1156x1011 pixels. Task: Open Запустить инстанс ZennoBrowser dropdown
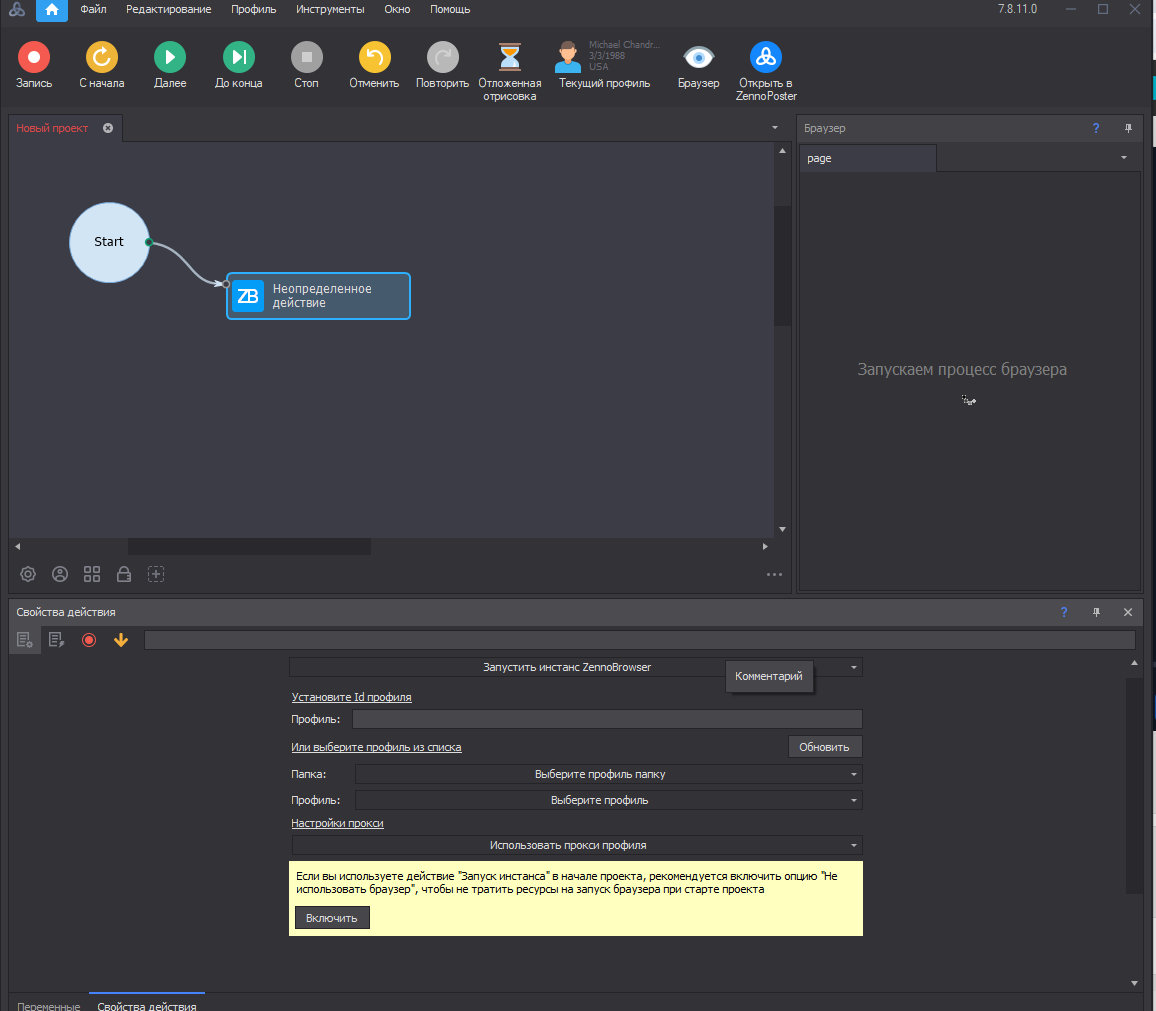coord(576,667)
